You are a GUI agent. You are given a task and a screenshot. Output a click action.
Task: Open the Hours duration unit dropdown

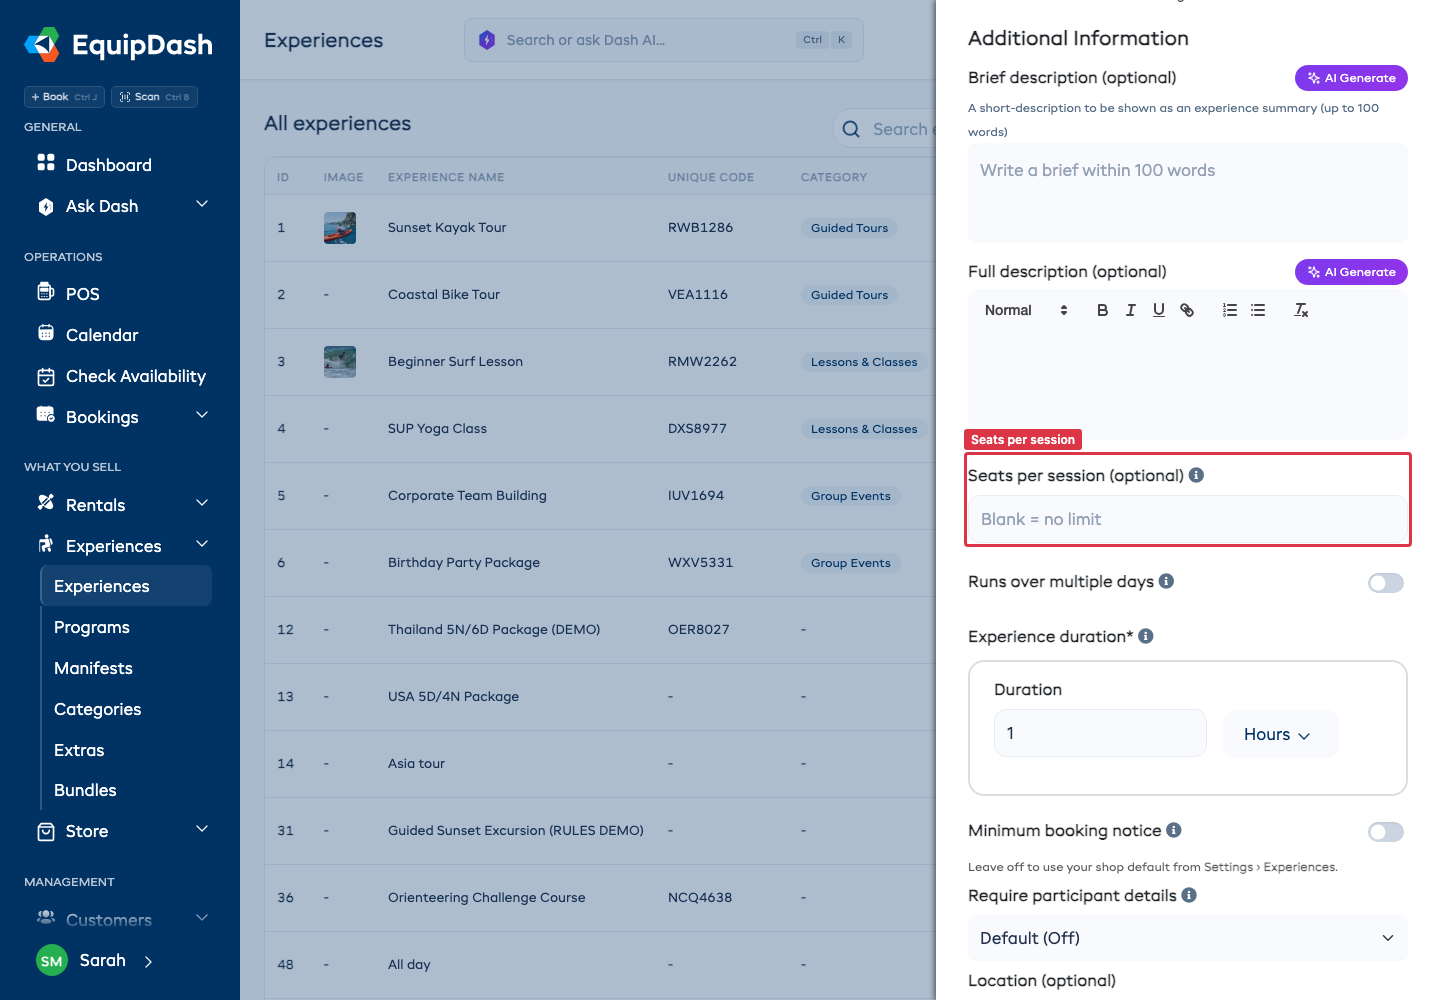1280,734
